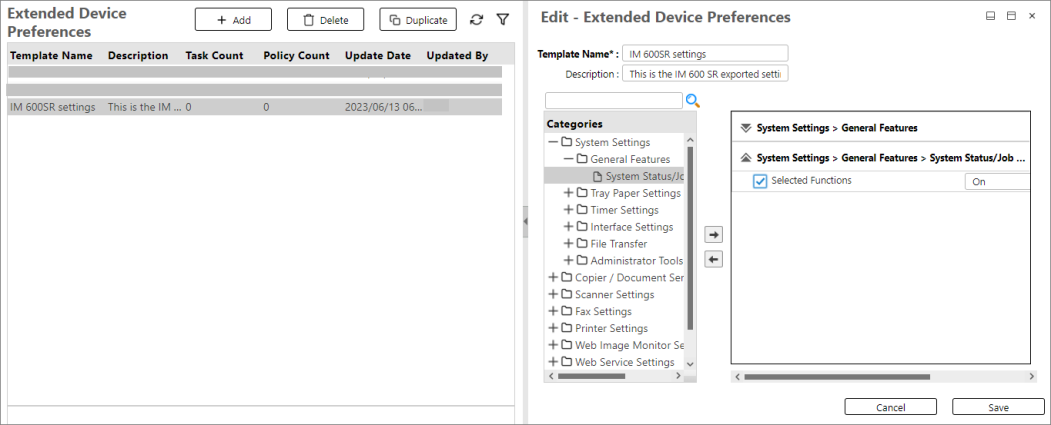The image size is (1051, 425).
Task: Open the Selected Functions On dropdown
Action: pos(996,182)
